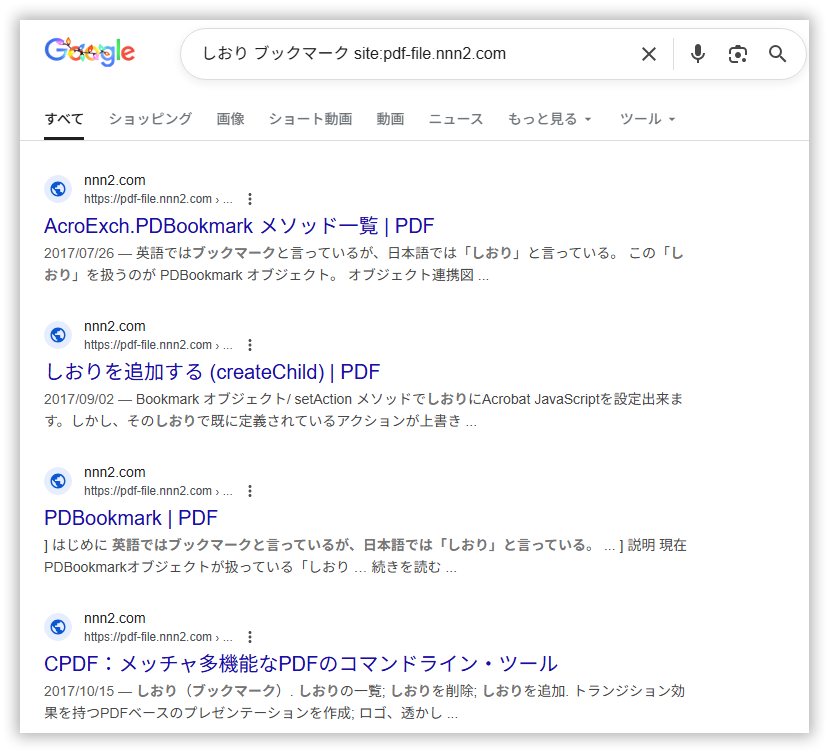Start voice search with microphone icon

click(x=698, y=54)
